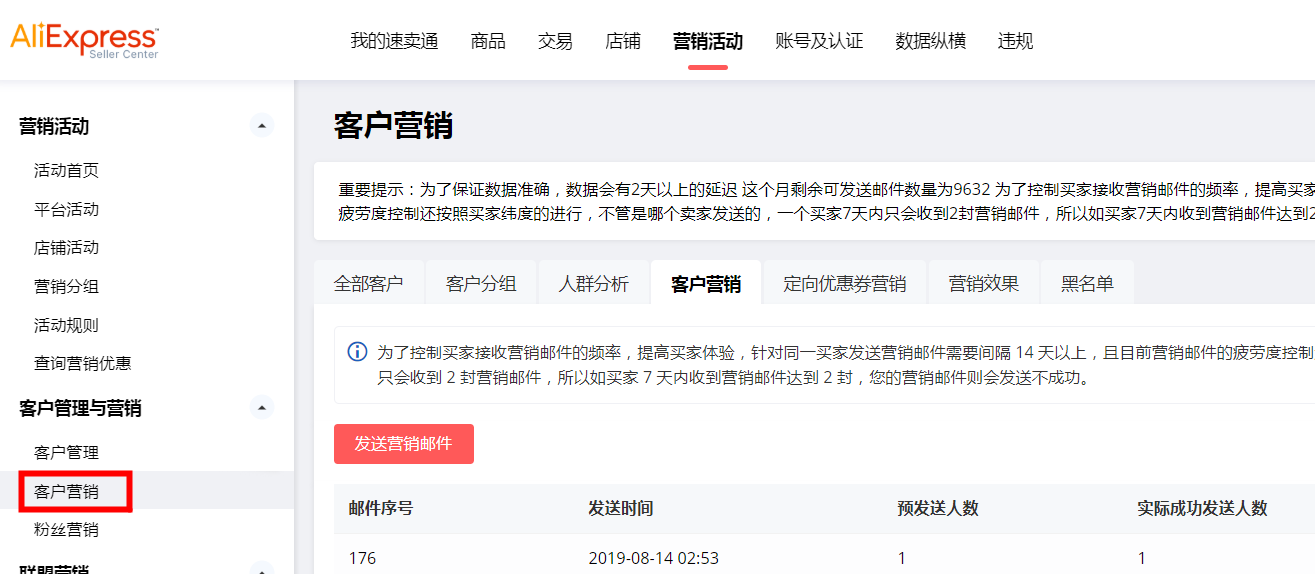Open the 店铺 top menu
The width and height of the screenshot is (1315, 574).
622,41
